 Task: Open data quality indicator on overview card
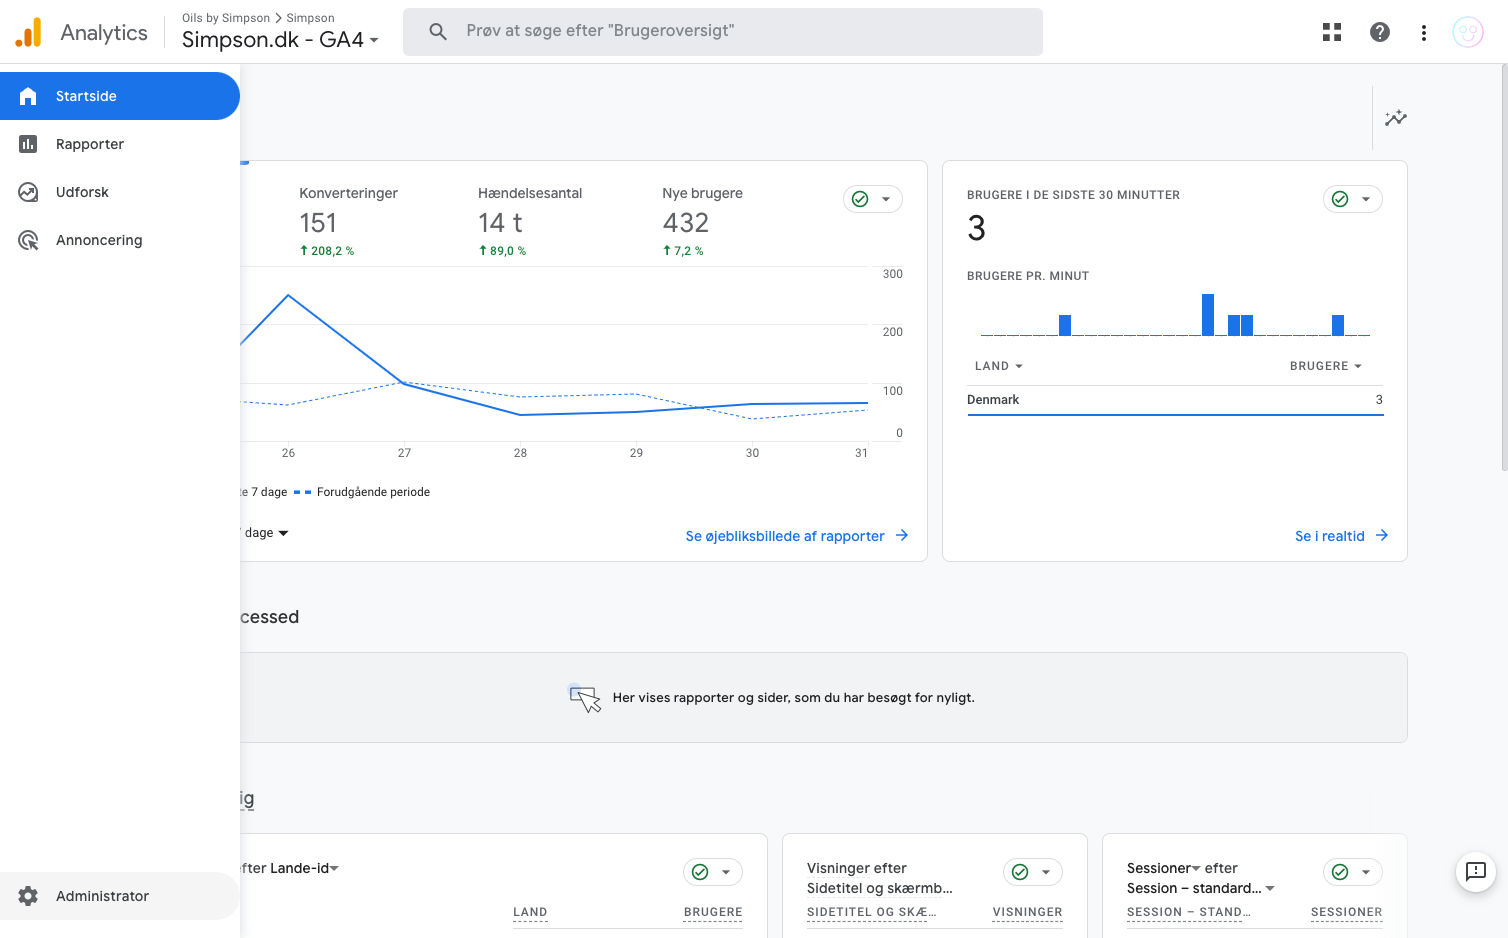coord(873,199)
